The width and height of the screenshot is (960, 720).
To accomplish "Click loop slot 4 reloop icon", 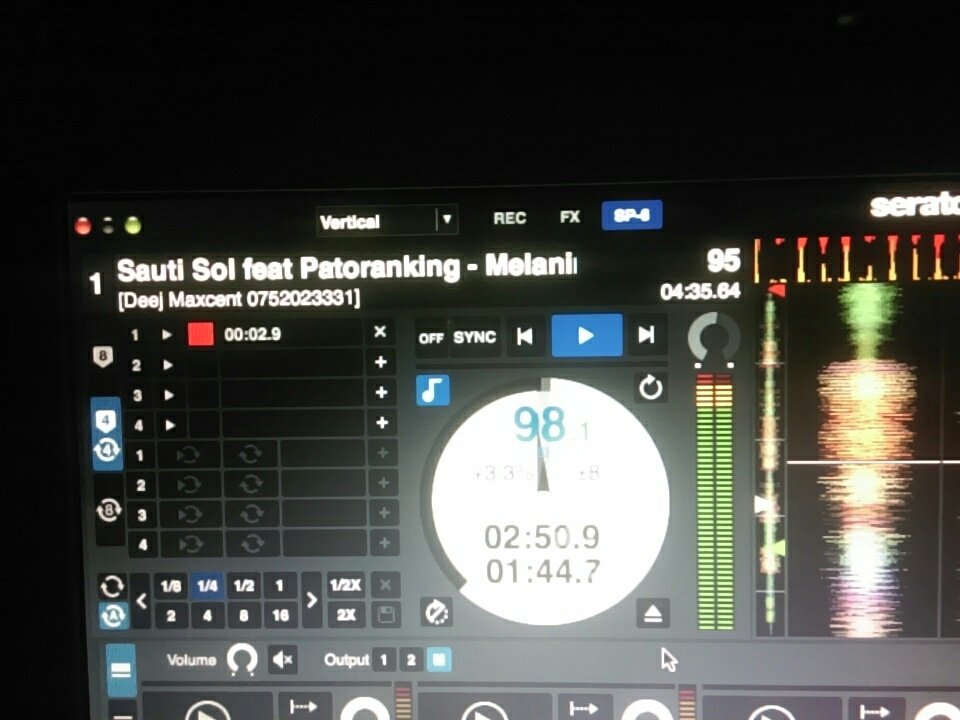I will 252,543.
